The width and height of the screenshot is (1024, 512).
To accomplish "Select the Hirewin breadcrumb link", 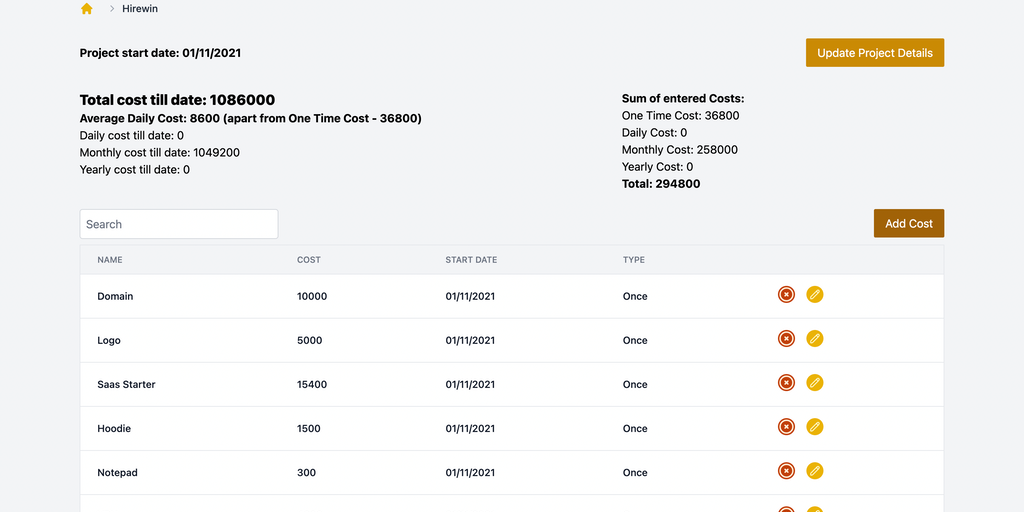I will 140,9.
